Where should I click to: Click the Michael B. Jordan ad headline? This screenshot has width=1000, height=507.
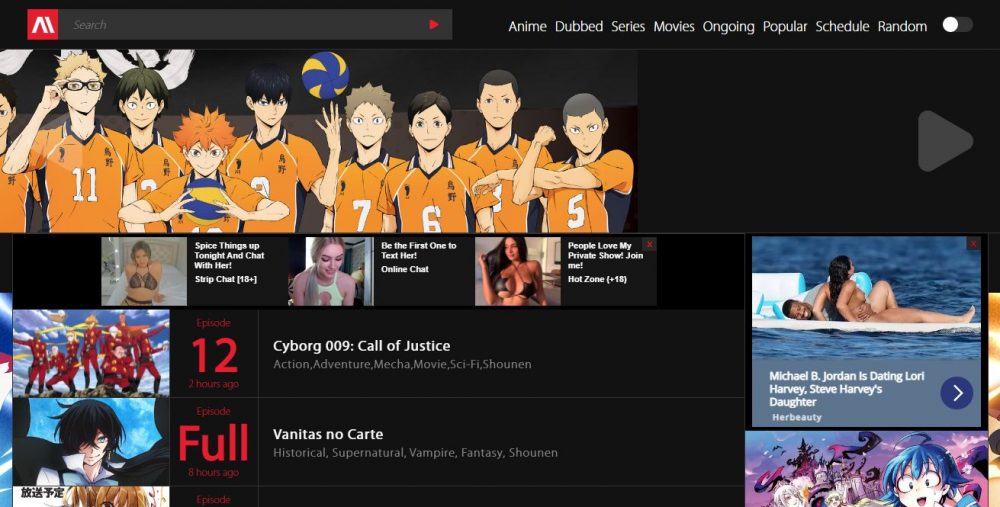click(846, 389)
